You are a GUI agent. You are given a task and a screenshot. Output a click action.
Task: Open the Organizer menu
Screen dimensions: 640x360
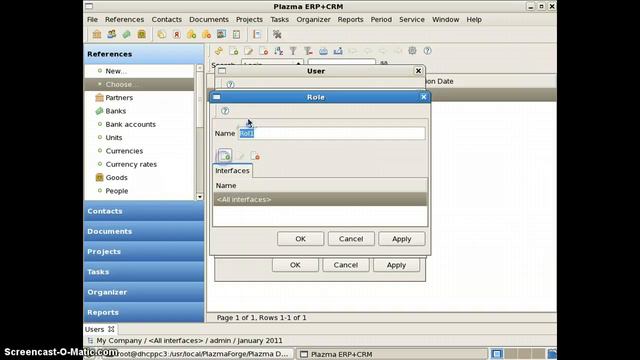[313, 20]
